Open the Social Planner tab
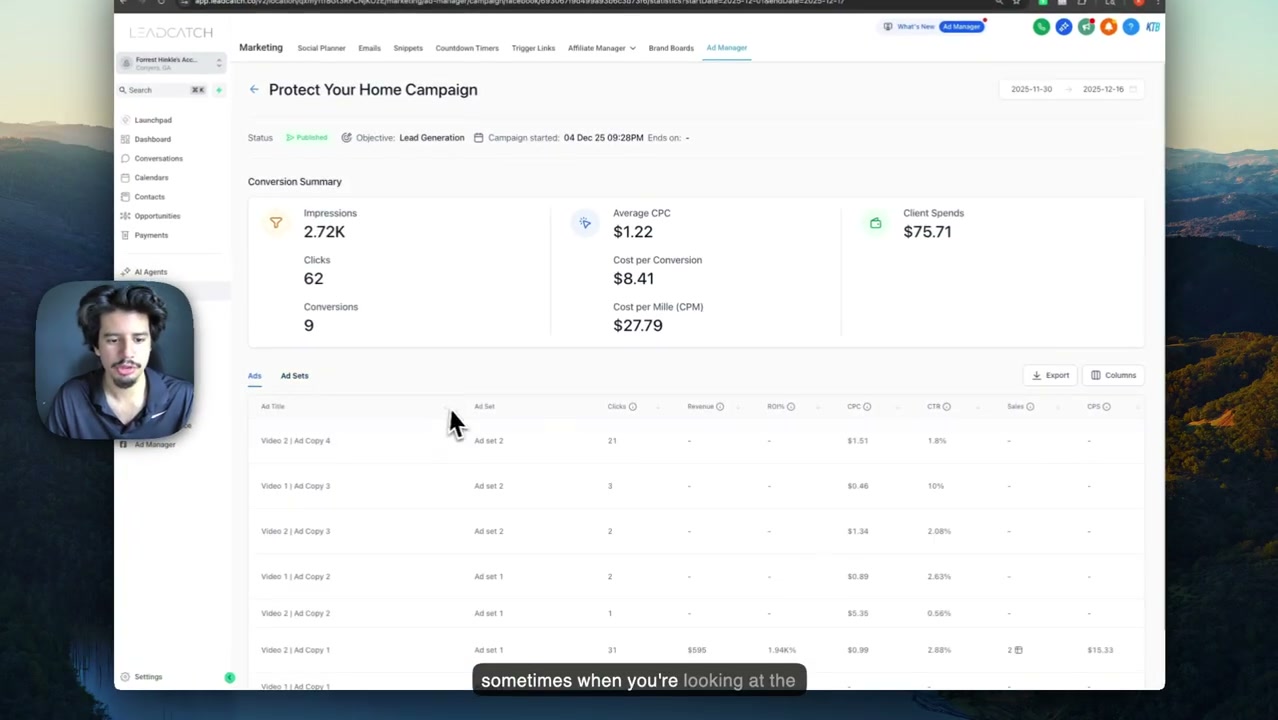The image size is (1278, 720). pyautogui.click(x=321, y=48)
